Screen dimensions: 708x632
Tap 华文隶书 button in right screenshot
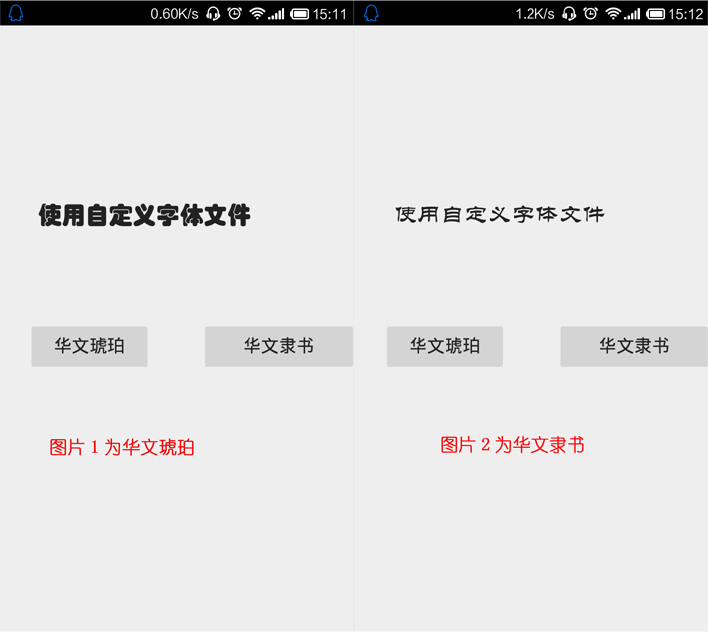click(634, 346)
